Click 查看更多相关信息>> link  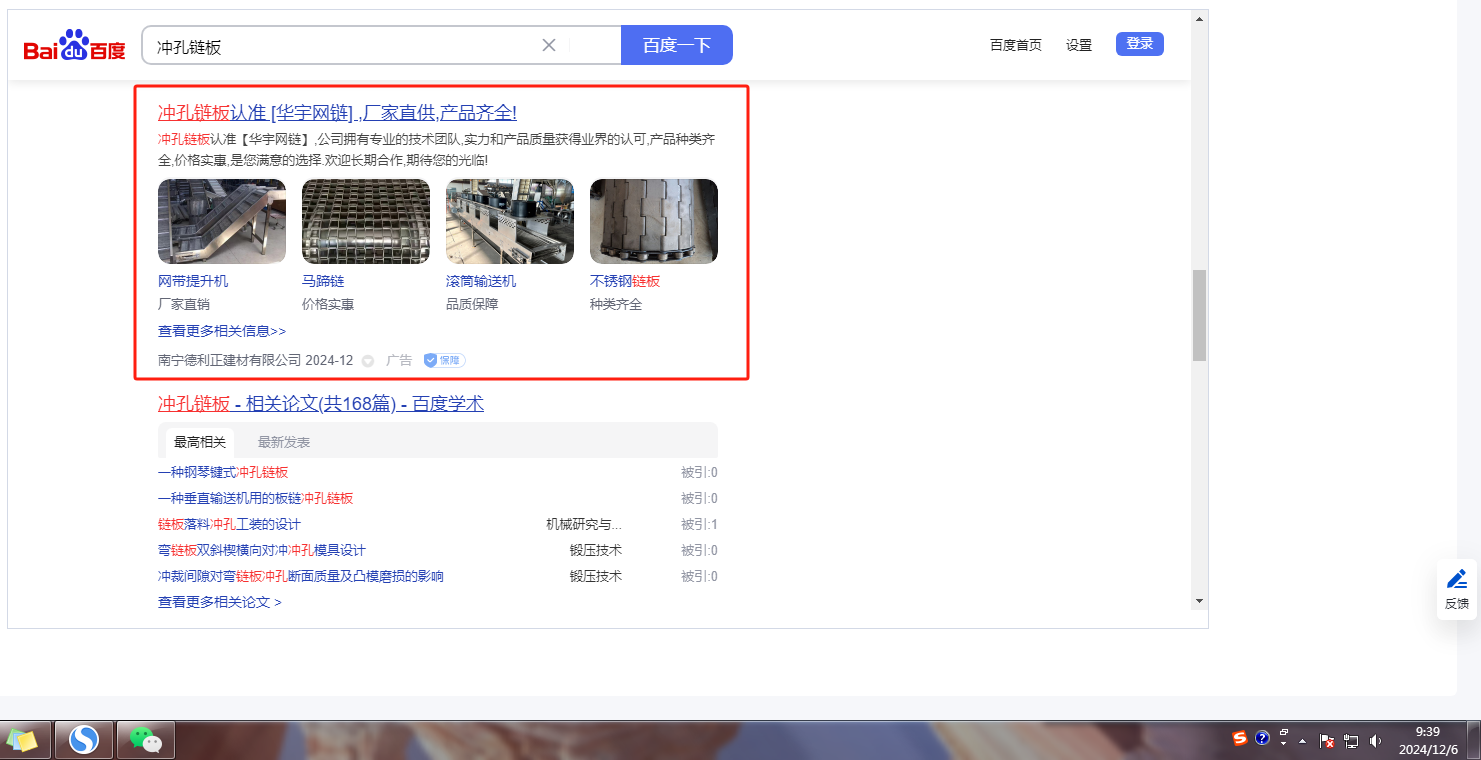point(222,331)
